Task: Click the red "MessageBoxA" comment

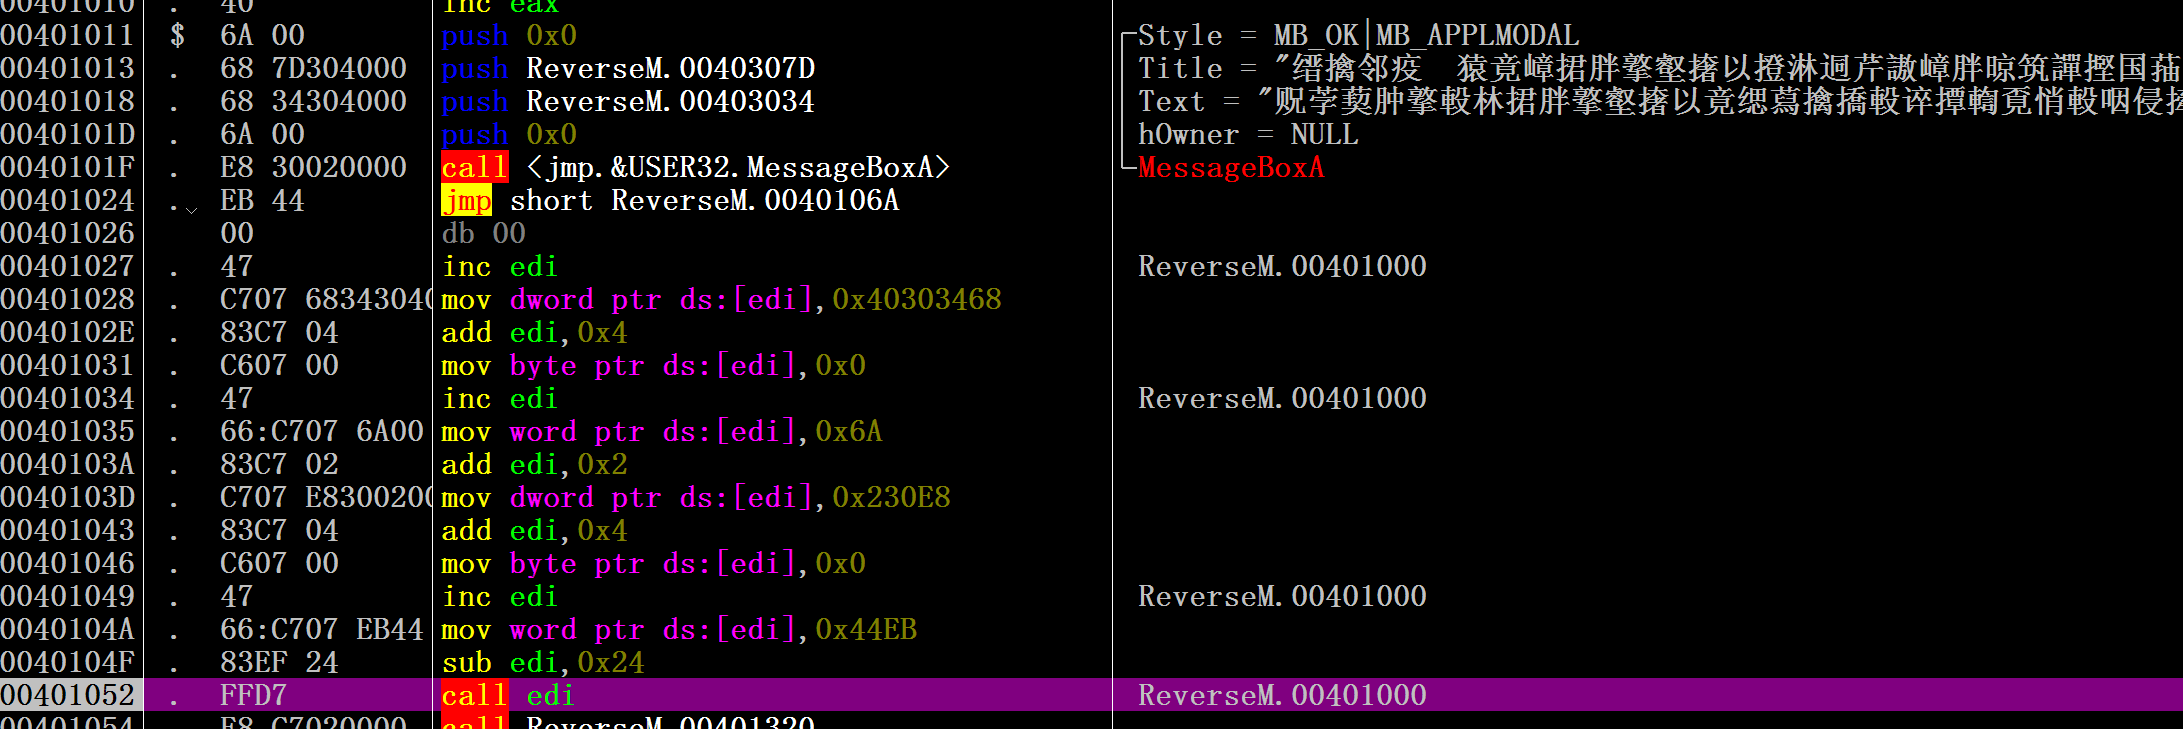Action: (1231, 168)
